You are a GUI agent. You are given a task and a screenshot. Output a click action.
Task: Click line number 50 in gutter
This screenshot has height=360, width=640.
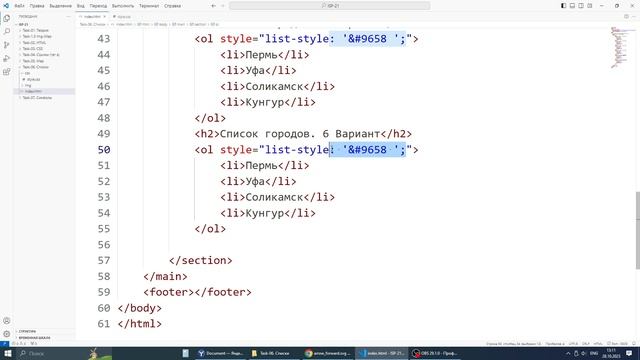click(104, 150)
